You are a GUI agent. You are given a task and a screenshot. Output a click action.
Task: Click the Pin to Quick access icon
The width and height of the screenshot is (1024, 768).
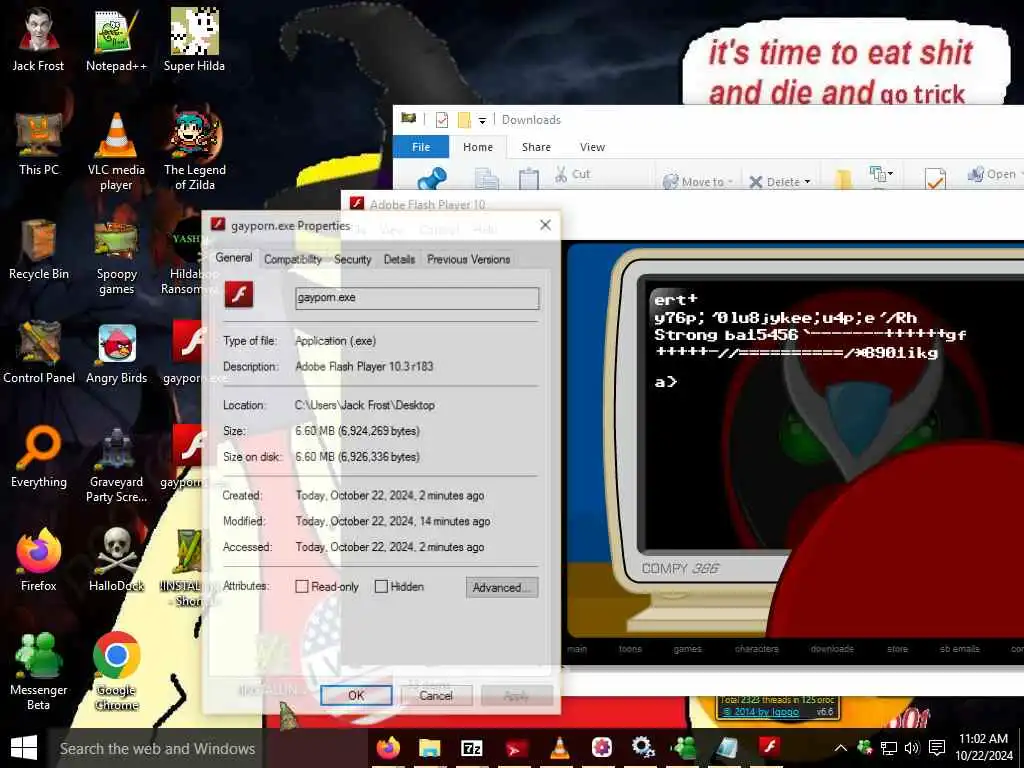[x=432, y=178]
